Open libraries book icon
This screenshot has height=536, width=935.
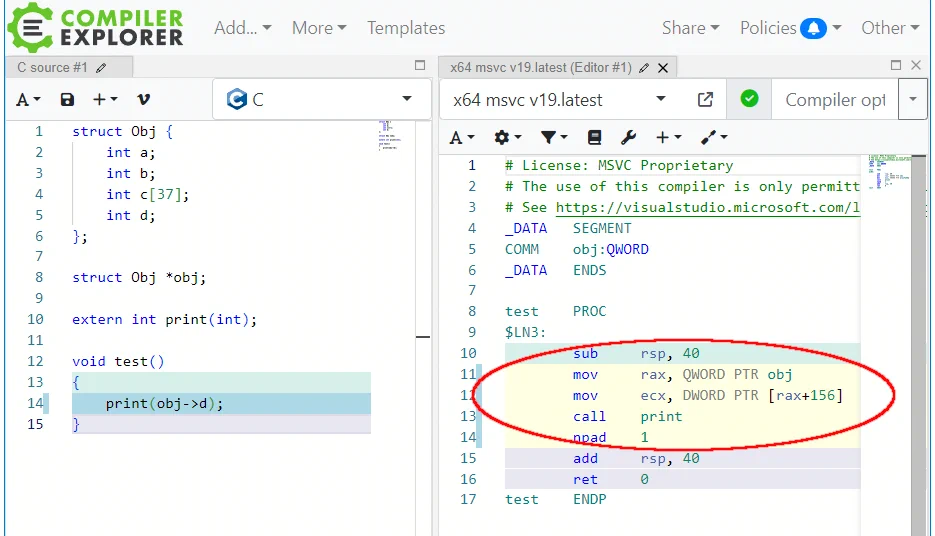[595, 138]
